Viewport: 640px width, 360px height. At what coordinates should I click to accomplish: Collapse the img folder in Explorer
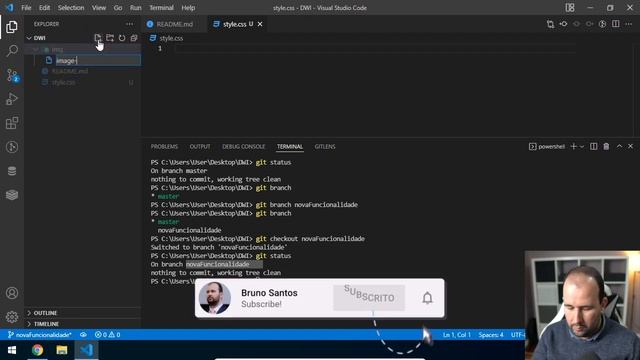(x=36, y=49)
